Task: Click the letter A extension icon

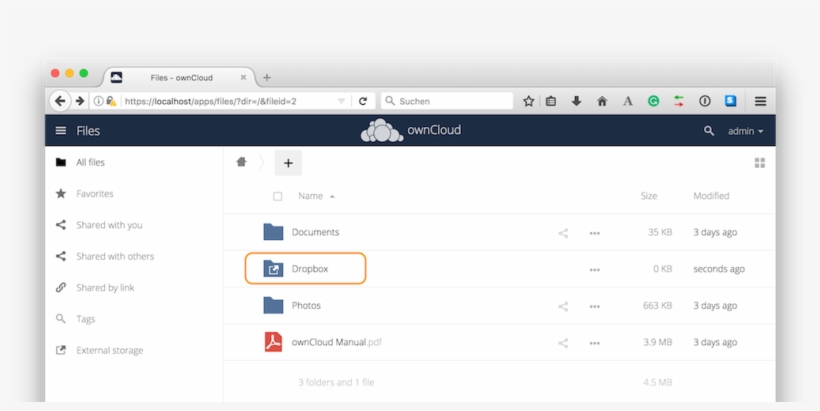Action: coord(628,101)
